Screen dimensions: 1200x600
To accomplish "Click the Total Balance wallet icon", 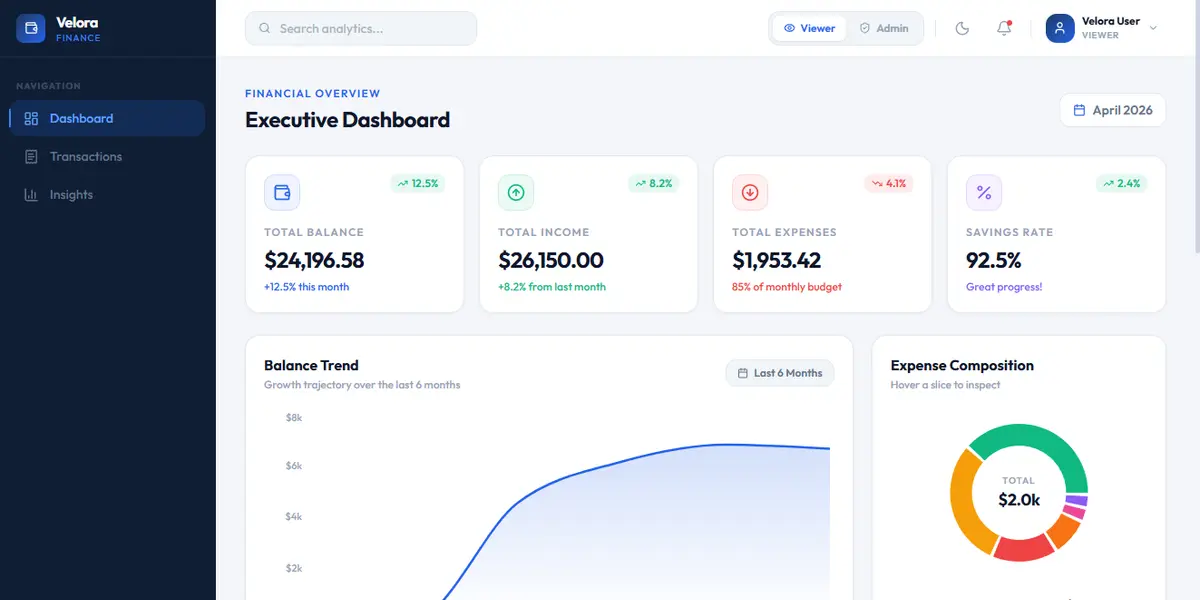I will [282, 192].
